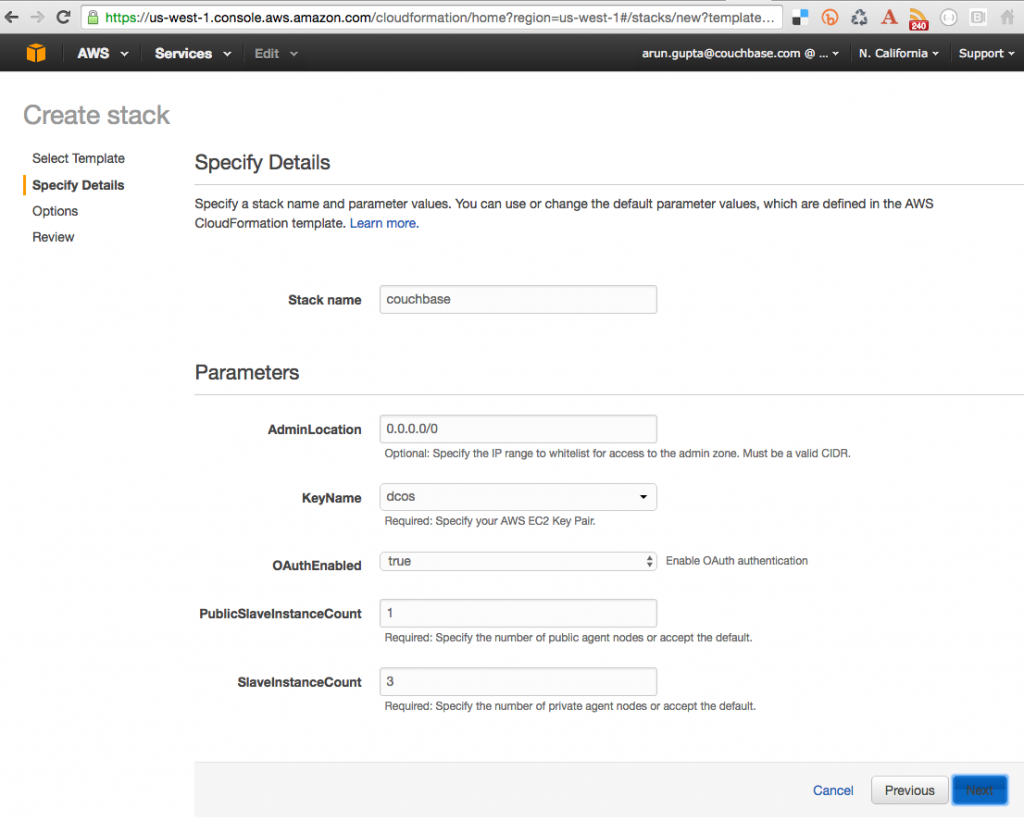Open the KeyName dcos dropdown
Screen dimensions: 1024x821
[518, 497]
